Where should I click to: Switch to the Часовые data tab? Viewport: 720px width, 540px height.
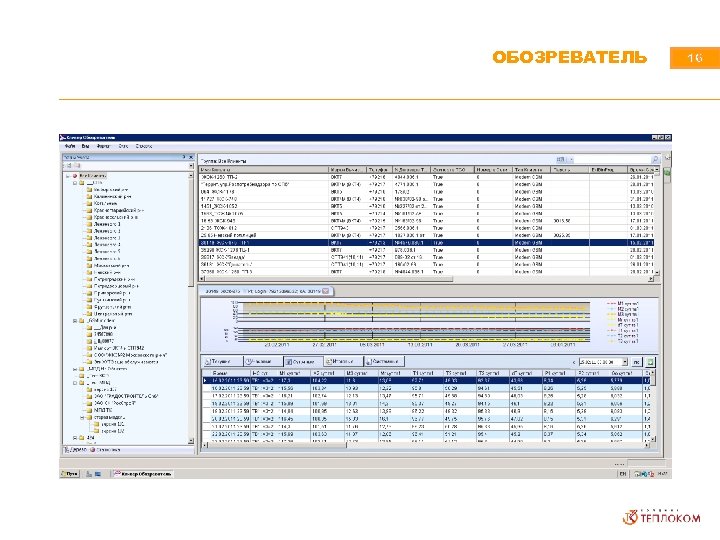(x=263, y=362)
